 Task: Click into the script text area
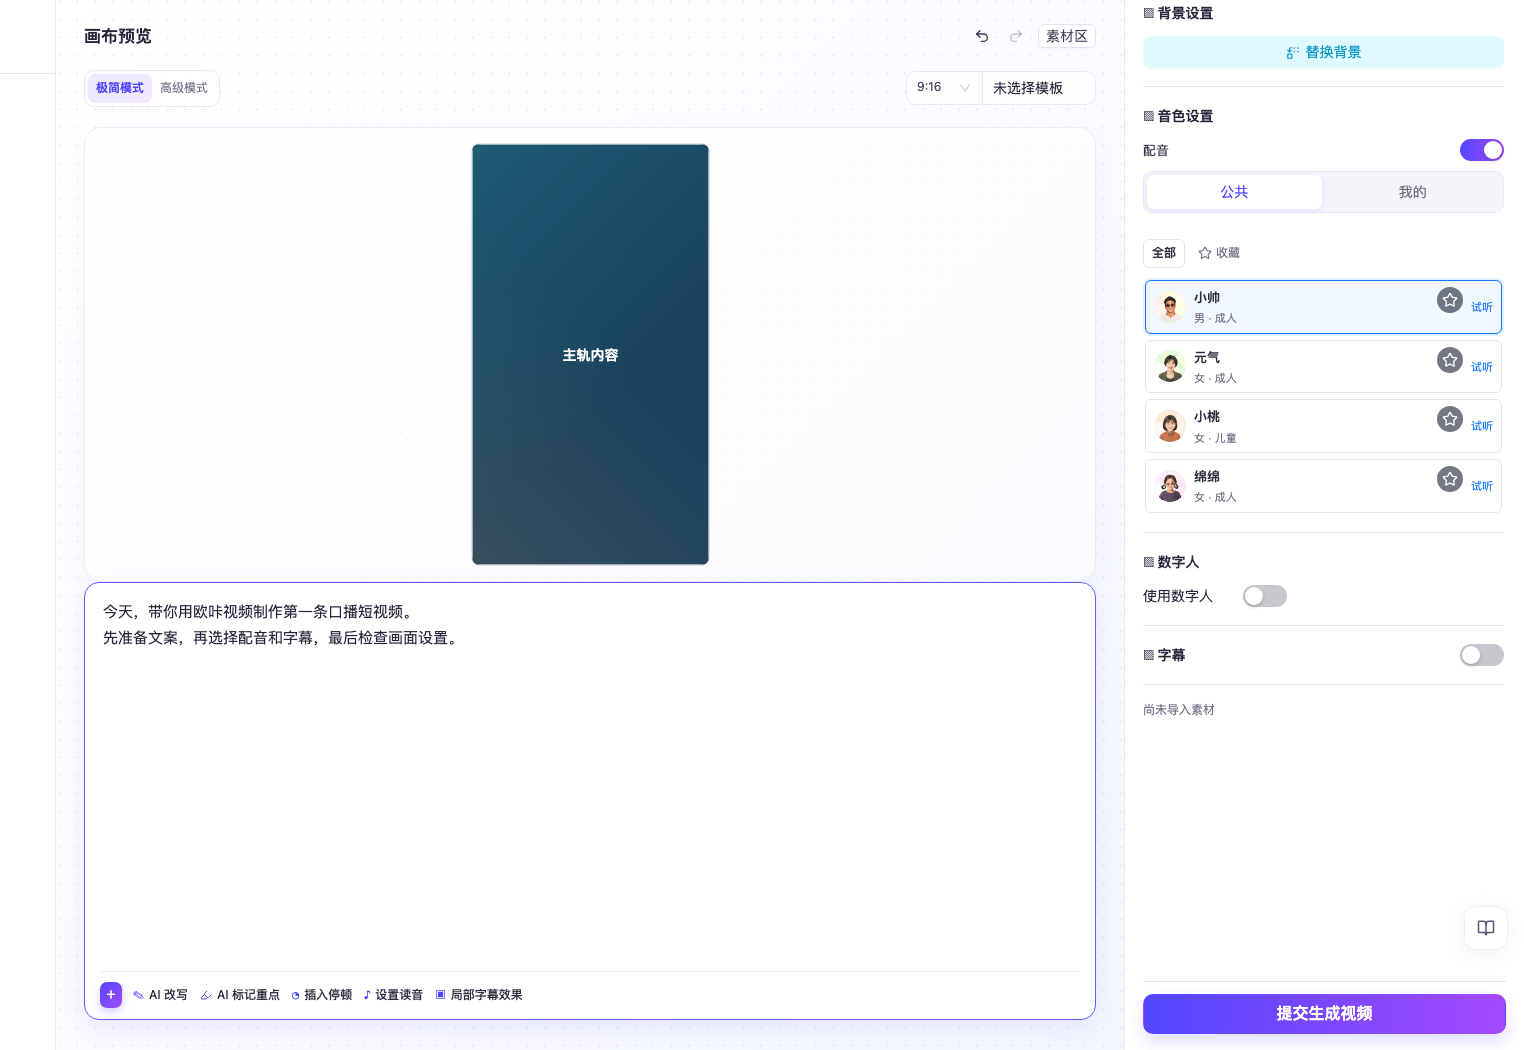590,780
